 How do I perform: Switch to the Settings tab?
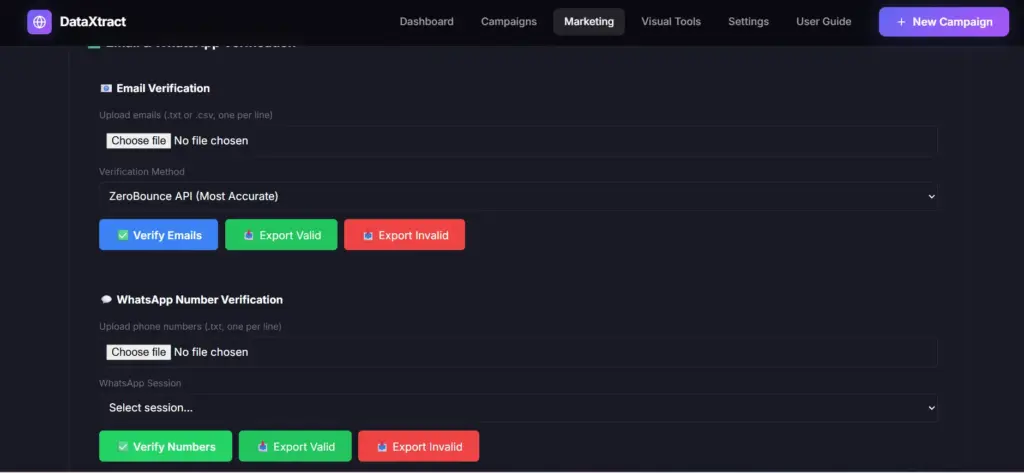tap(748, 22)
